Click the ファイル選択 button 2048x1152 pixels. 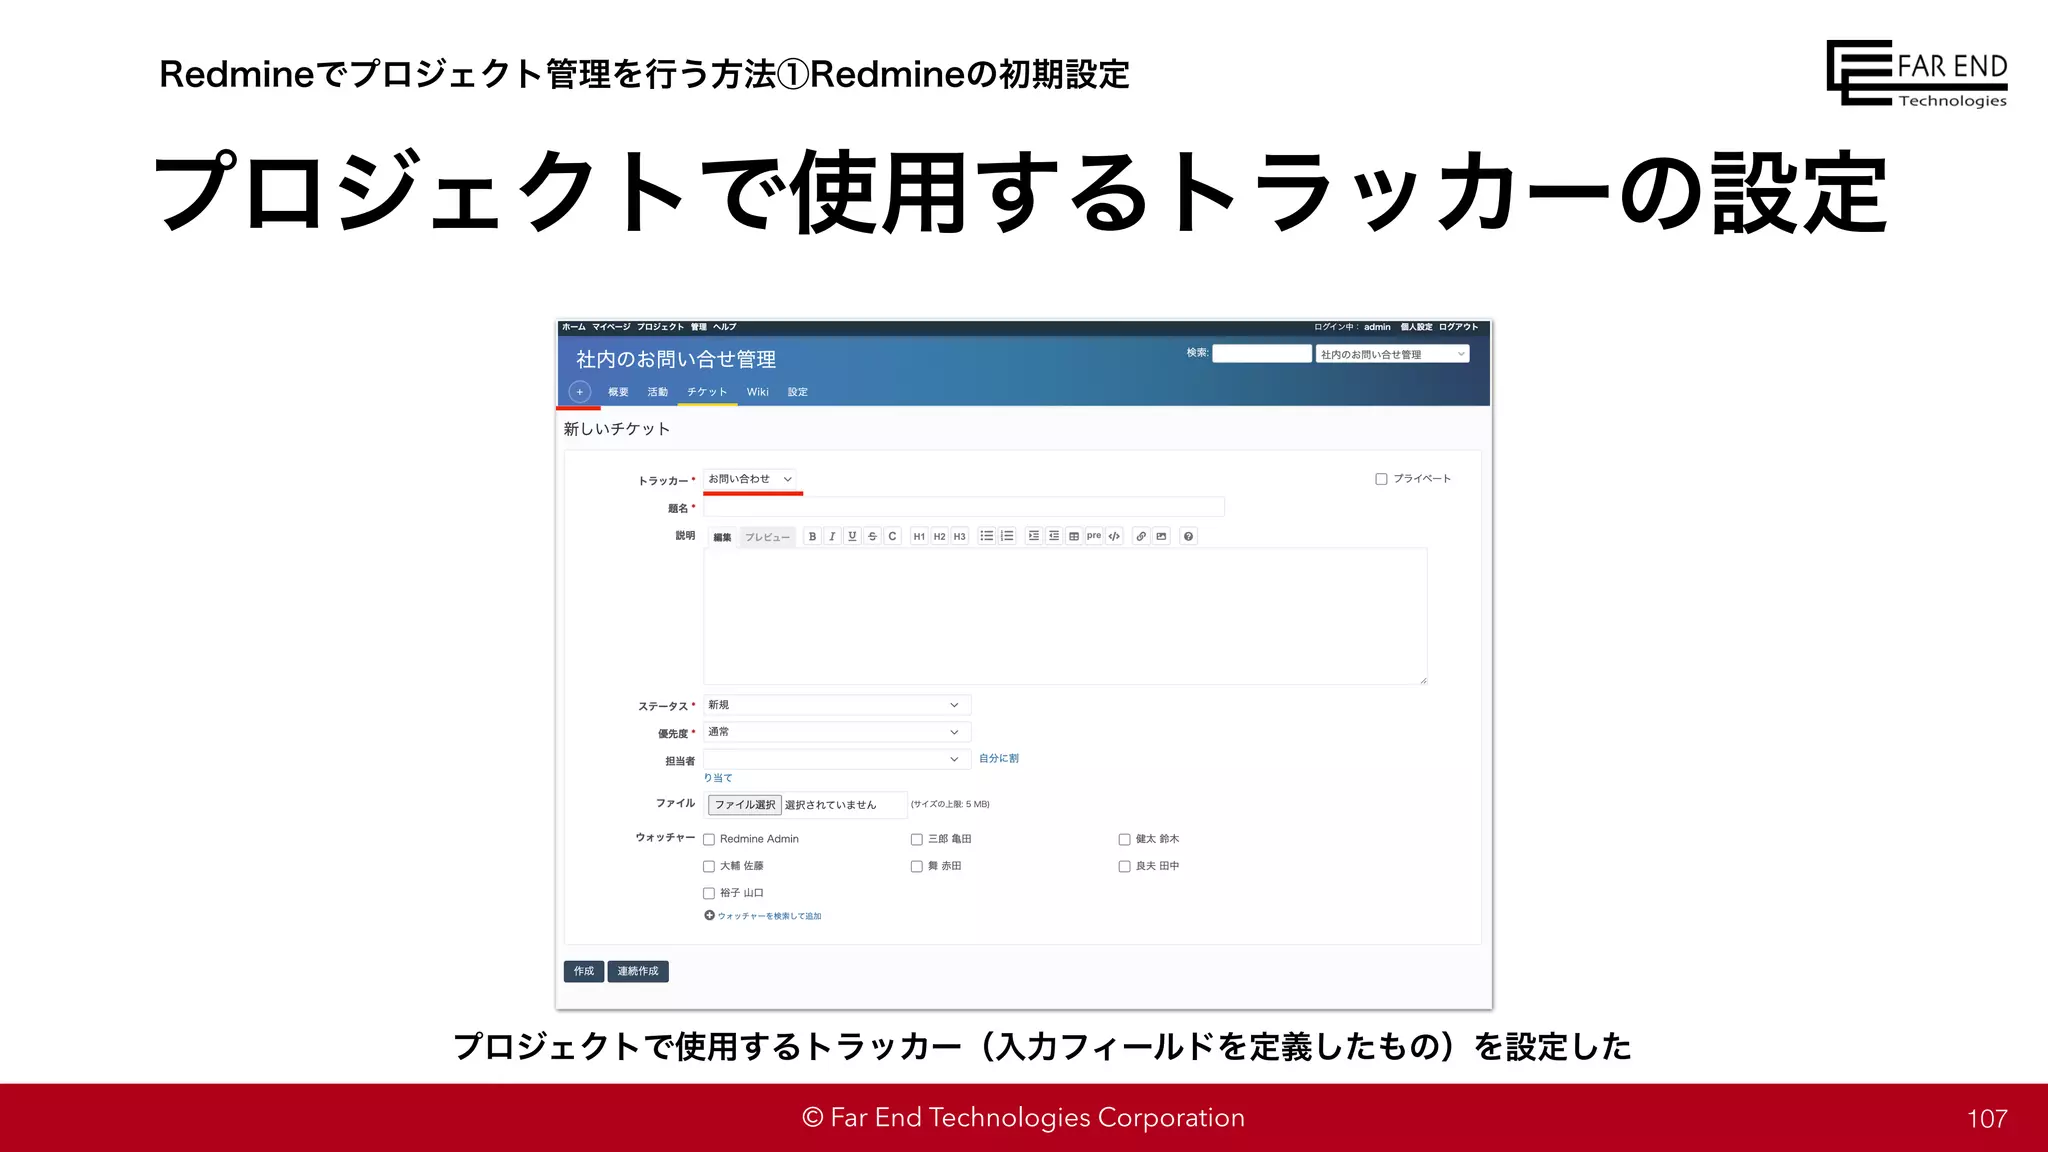[x=745, y=805]
